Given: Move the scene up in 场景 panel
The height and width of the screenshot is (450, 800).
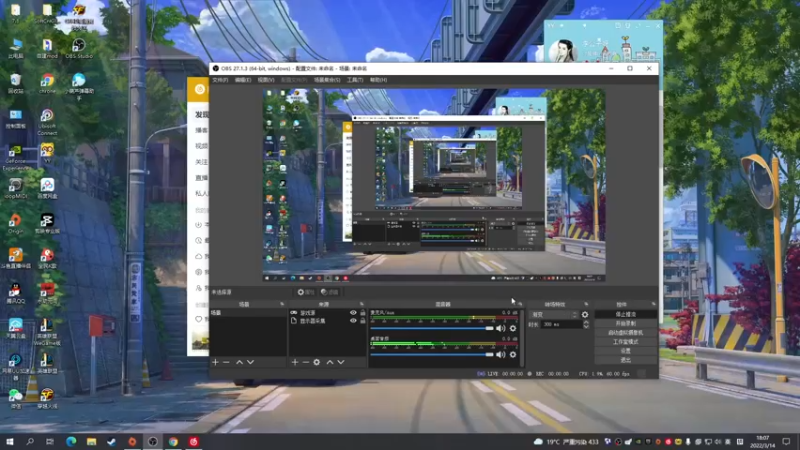Looking at the screenshot, I should pos(239,362).
